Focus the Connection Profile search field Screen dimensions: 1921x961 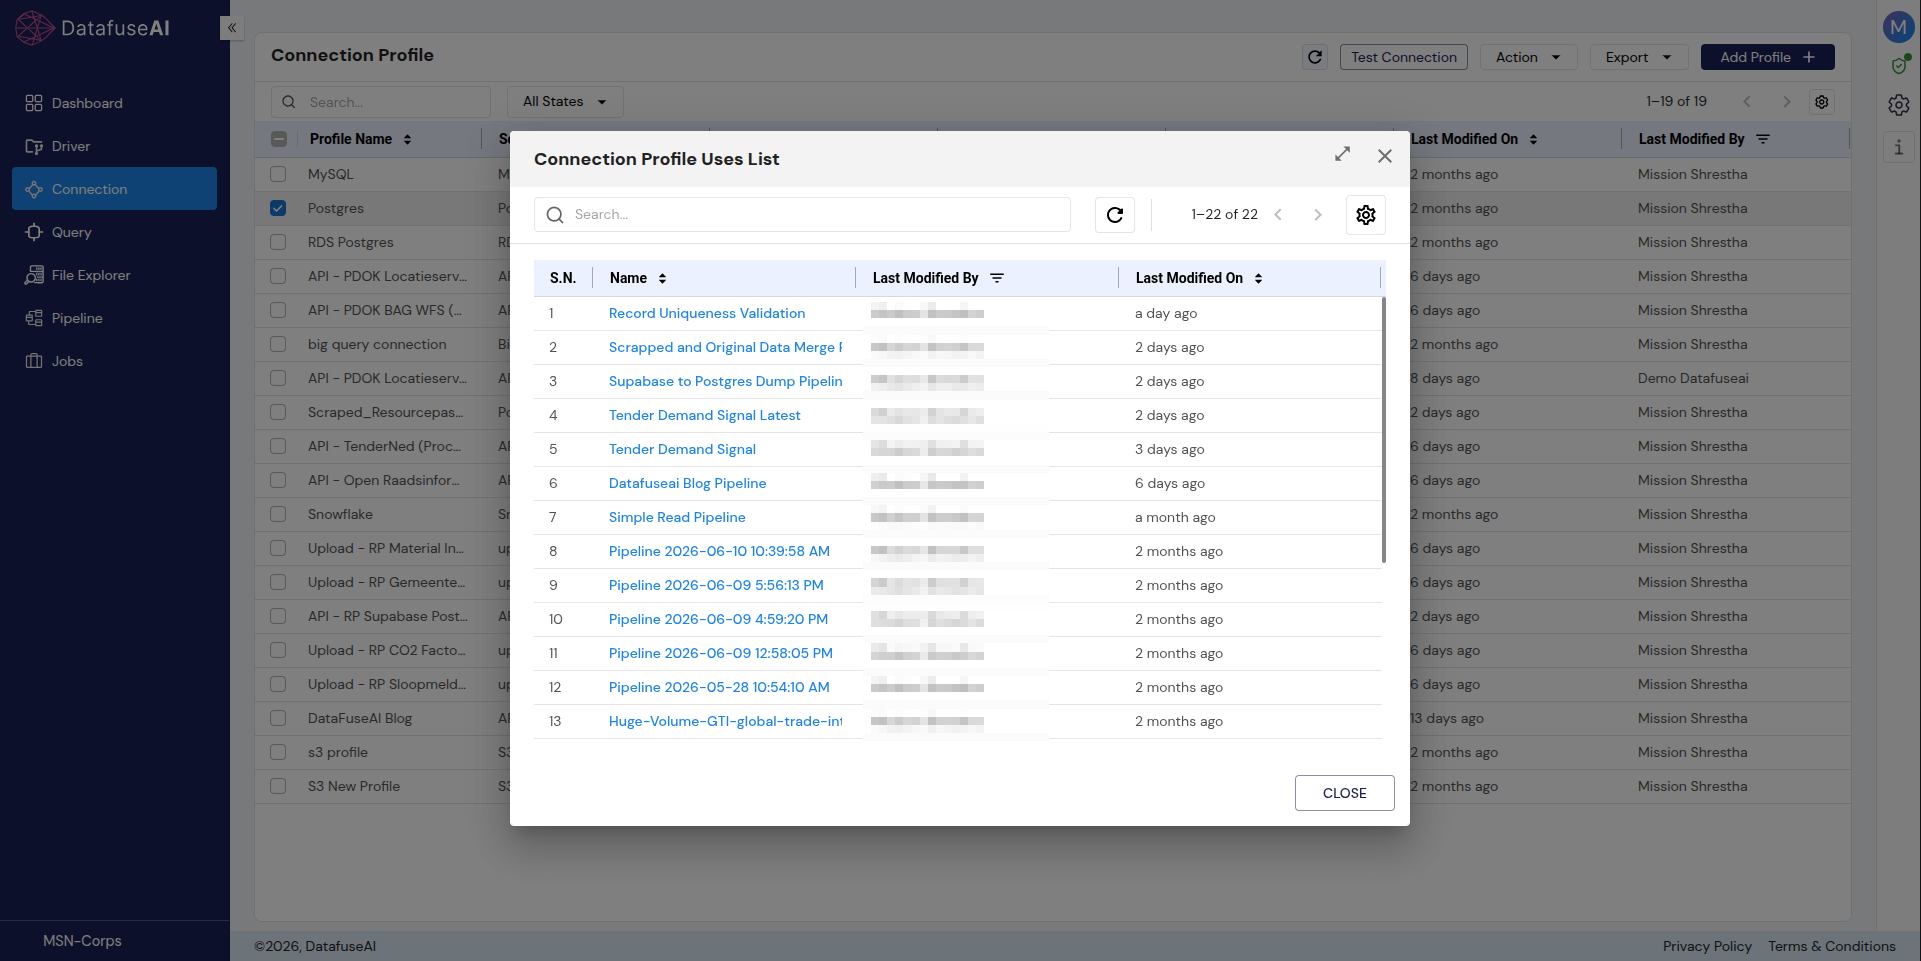(381, 102)
